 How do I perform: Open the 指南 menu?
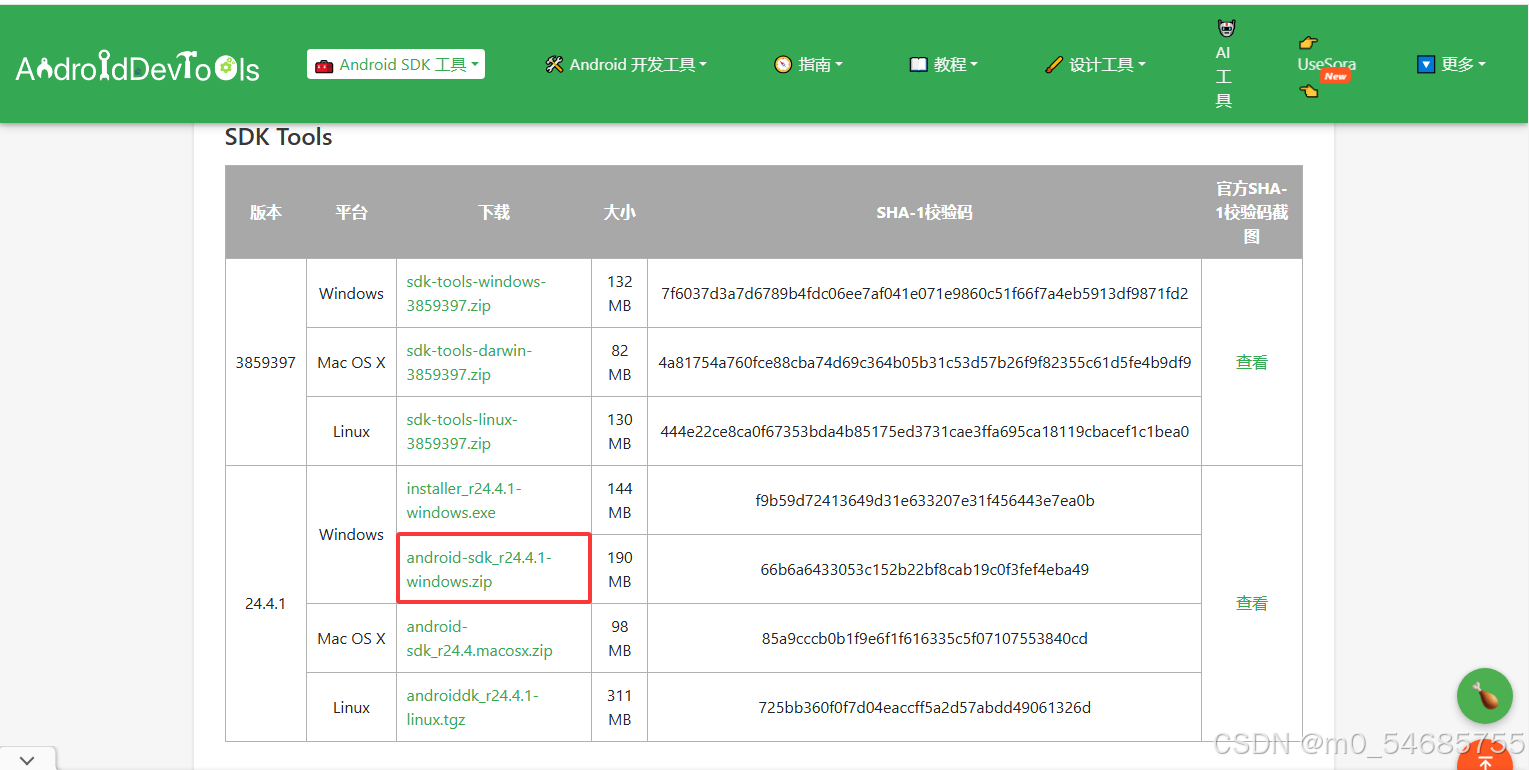[808, 64]
